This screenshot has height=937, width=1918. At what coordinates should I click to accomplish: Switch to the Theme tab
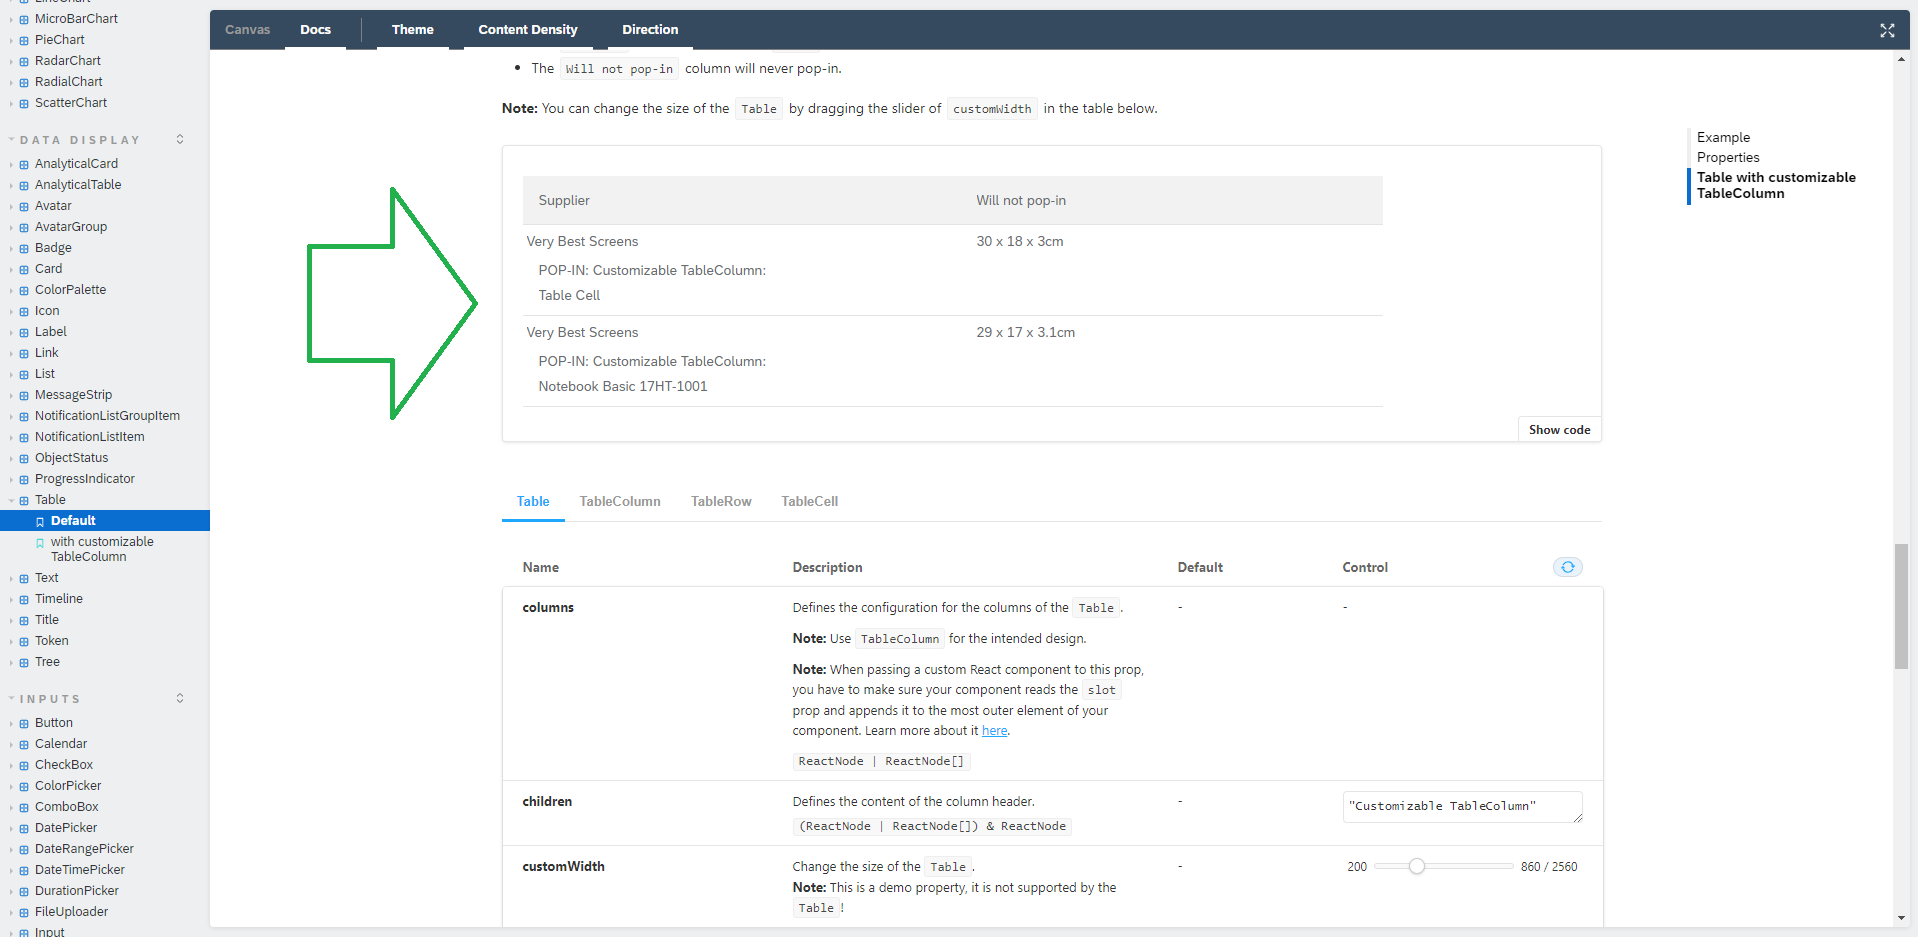pos(412,29)
